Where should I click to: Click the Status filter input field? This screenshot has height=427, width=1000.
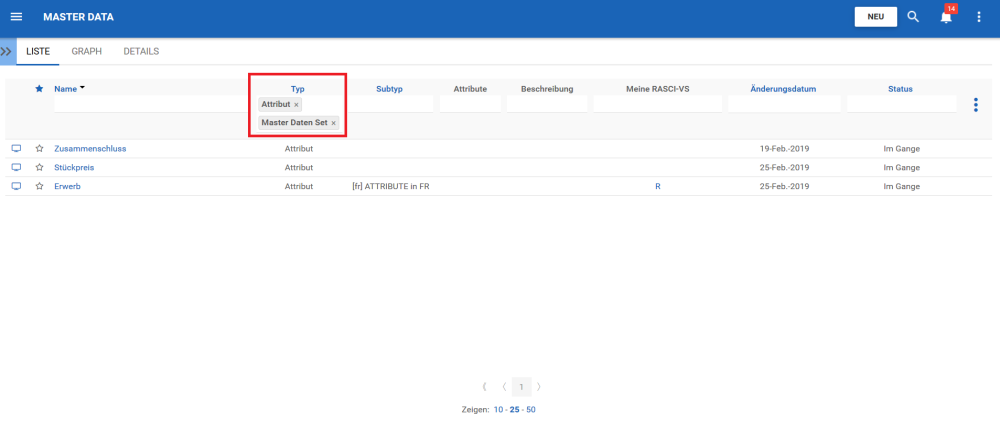click(902, 104)
